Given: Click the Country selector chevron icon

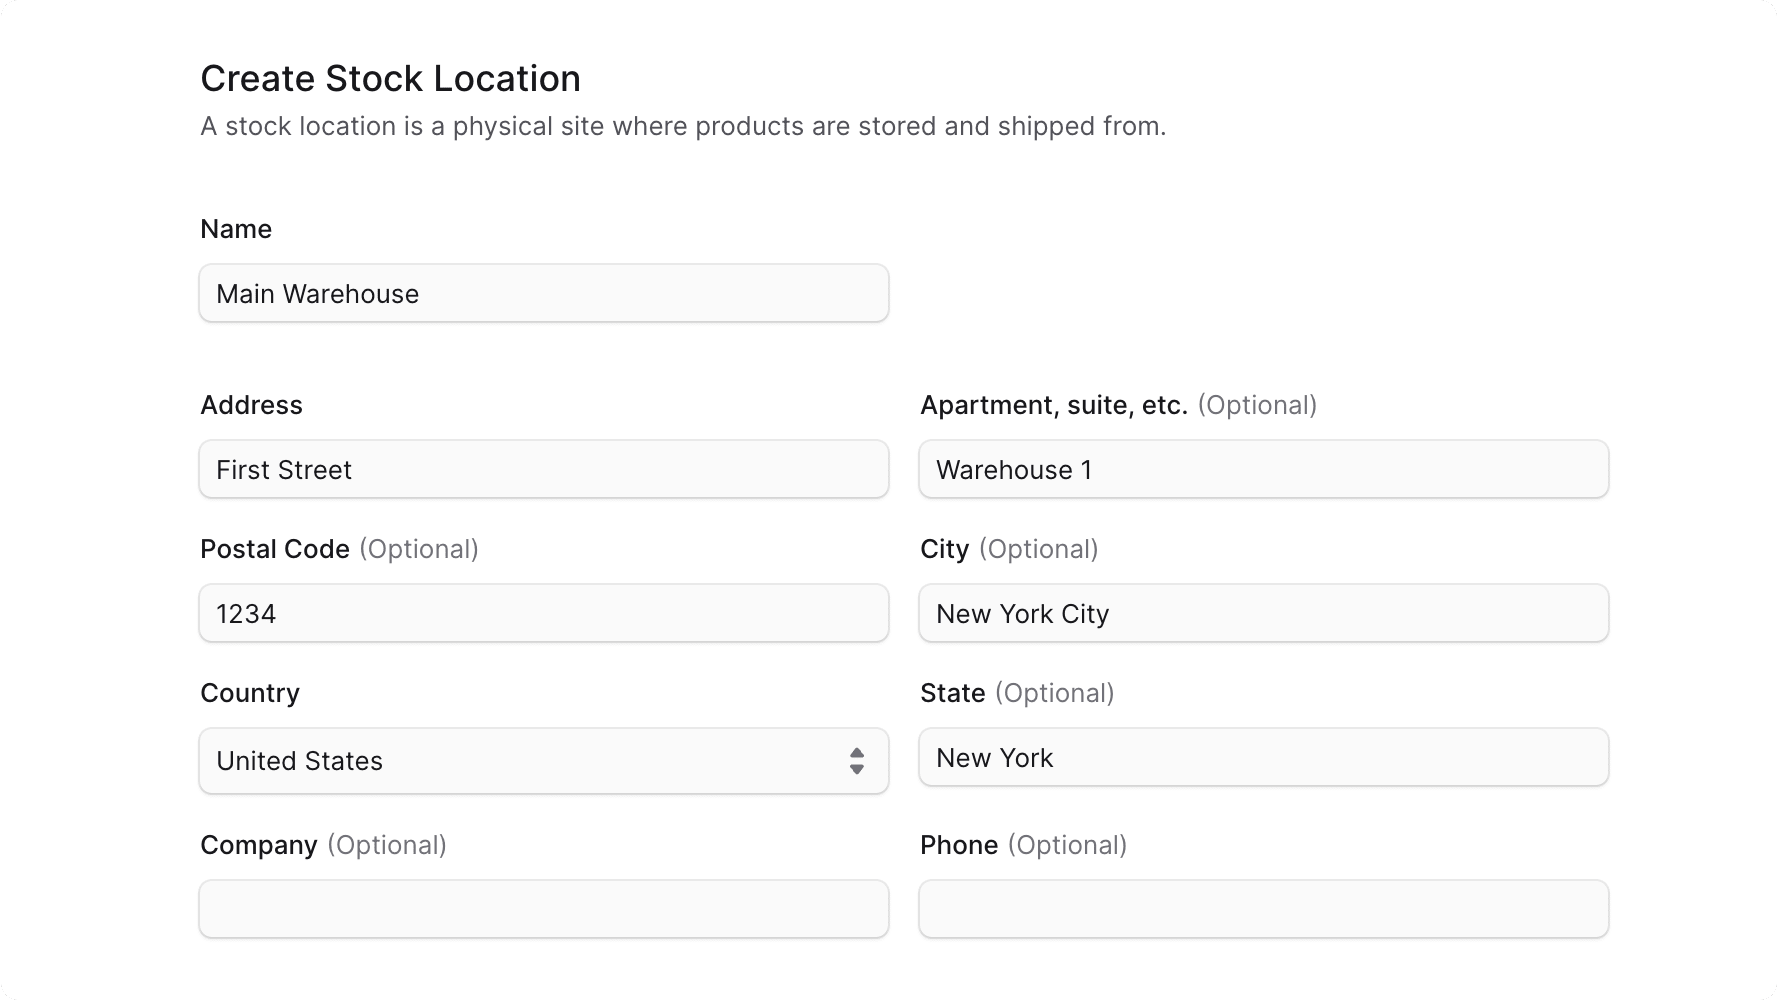Looking at the screenshot, I should pos(858,761).
